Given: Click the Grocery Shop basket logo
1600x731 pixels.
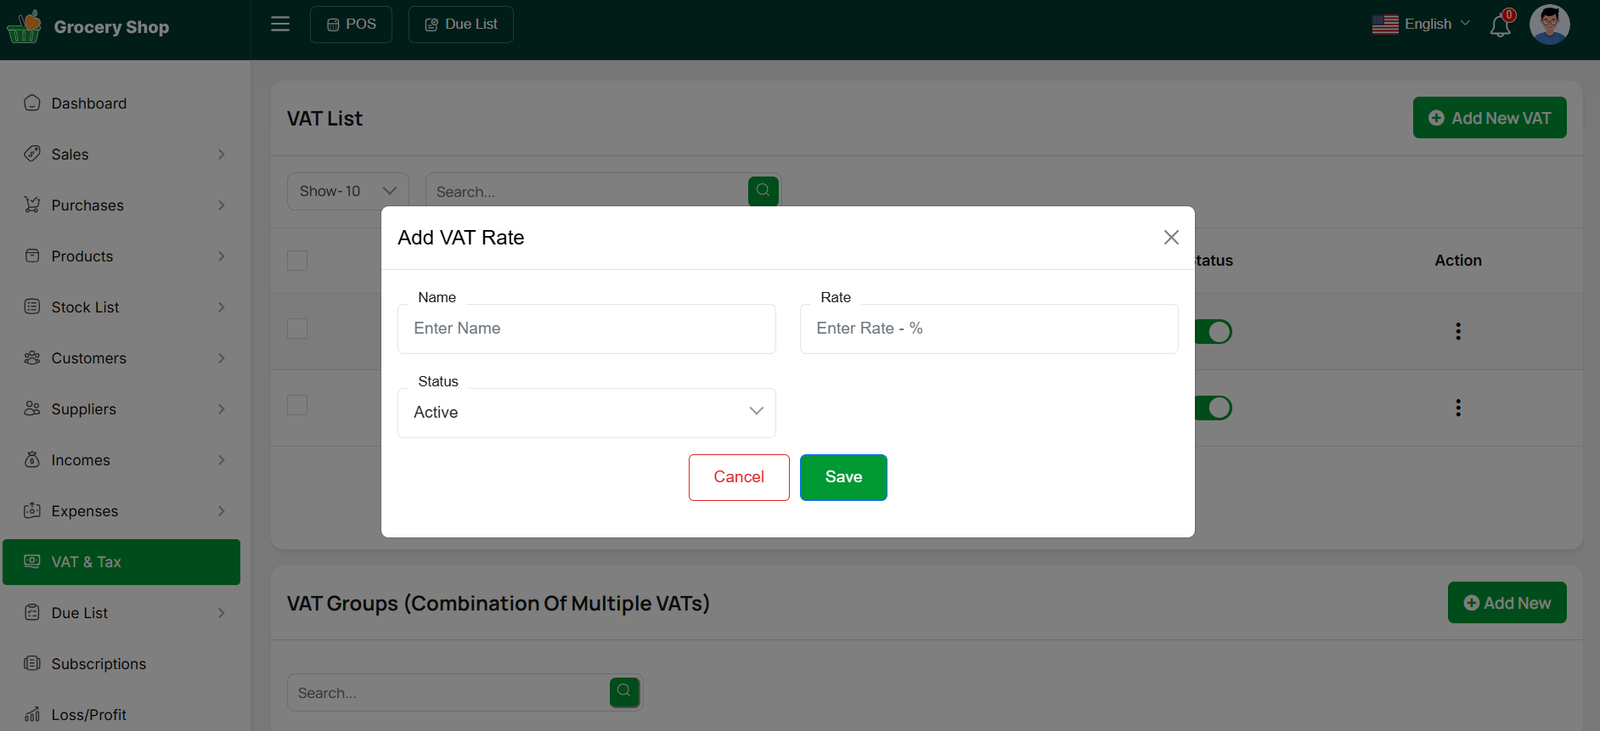Looking at the screenshot, I should (x=24, y=27).
